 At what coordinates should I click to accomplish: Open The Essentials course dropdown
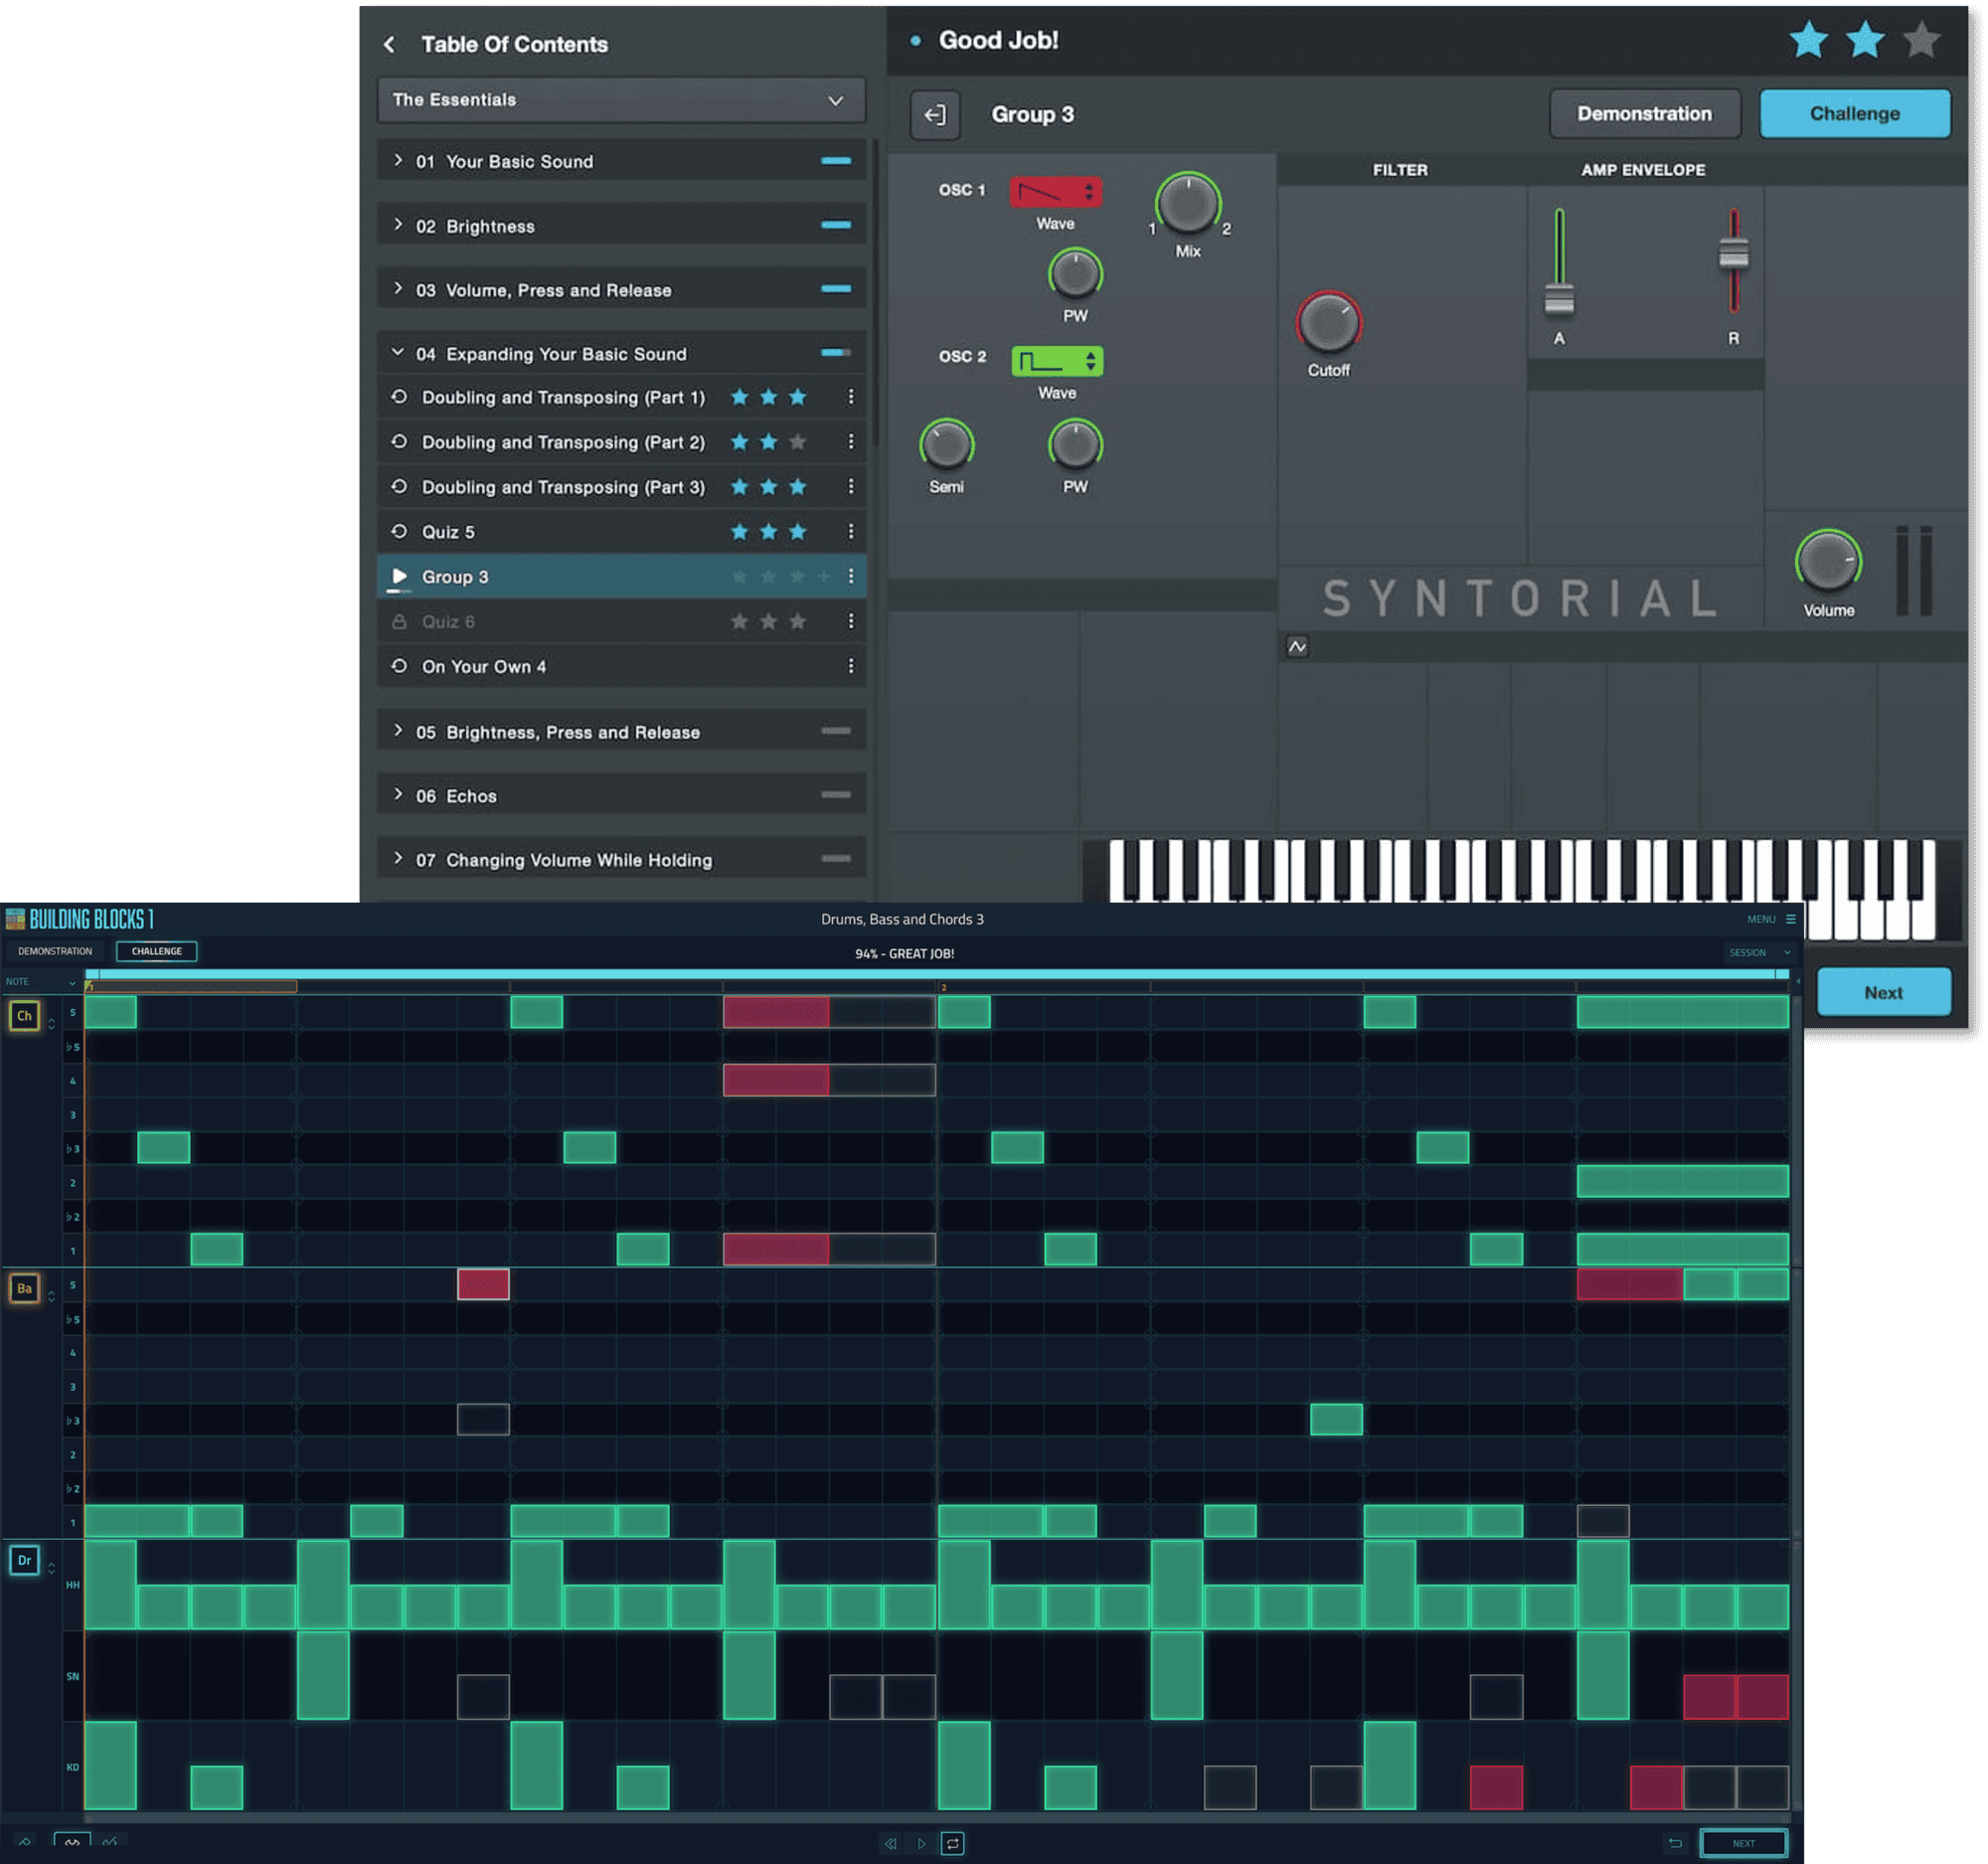click(835, 100)
